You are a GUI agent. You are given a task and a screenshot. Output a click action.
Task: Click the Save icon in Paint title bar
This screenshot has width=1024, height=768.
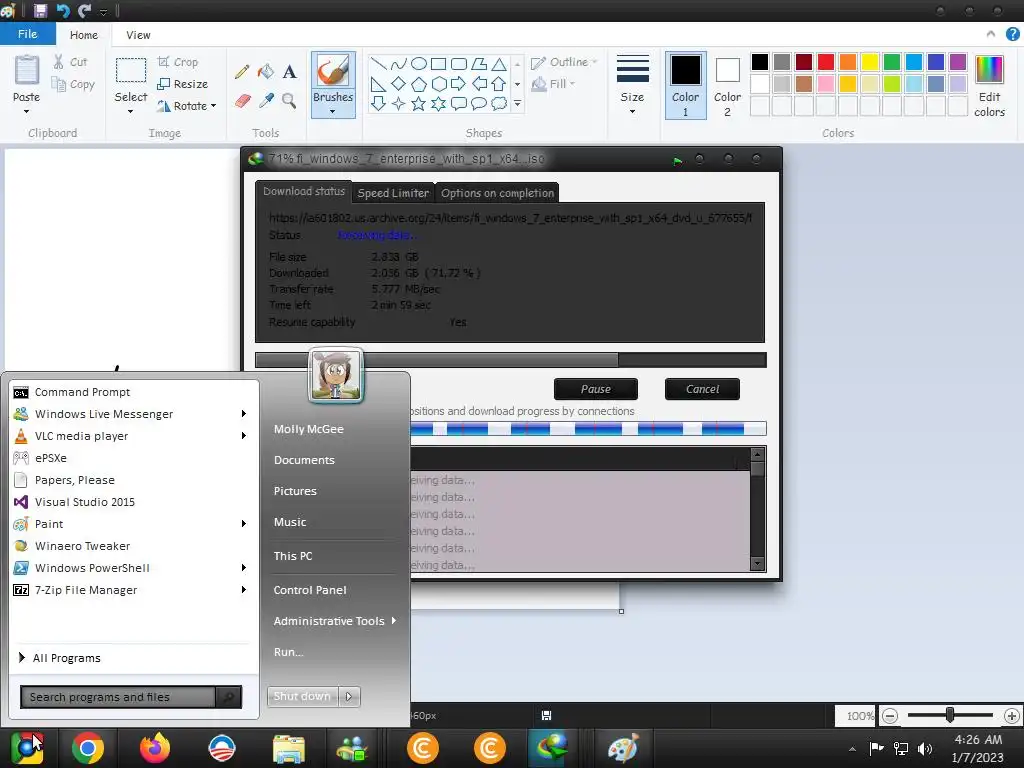(x=40, y=10)
